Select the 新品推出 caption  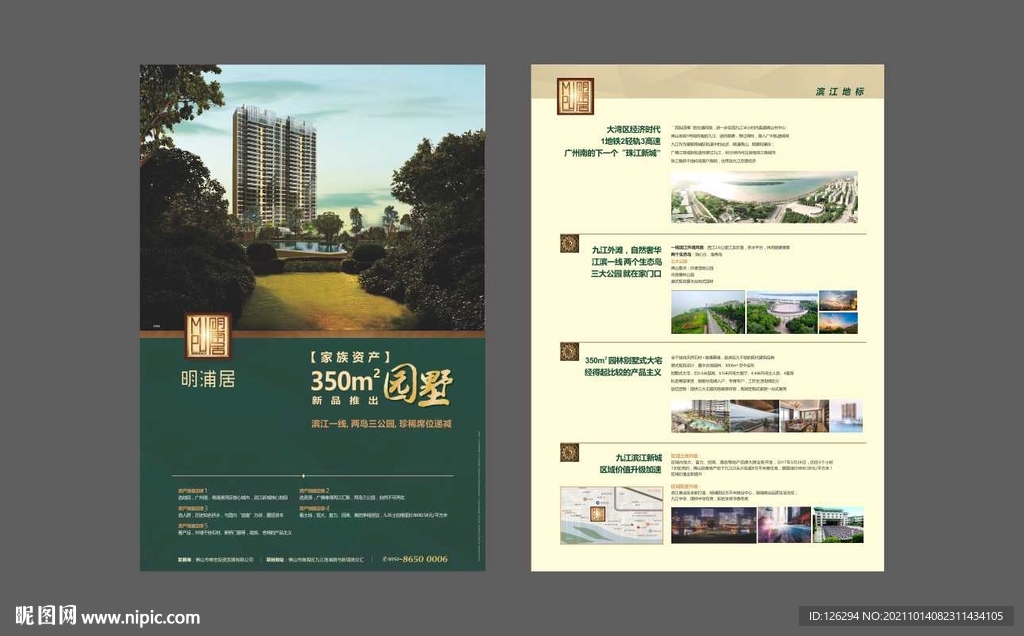point(345,400)
